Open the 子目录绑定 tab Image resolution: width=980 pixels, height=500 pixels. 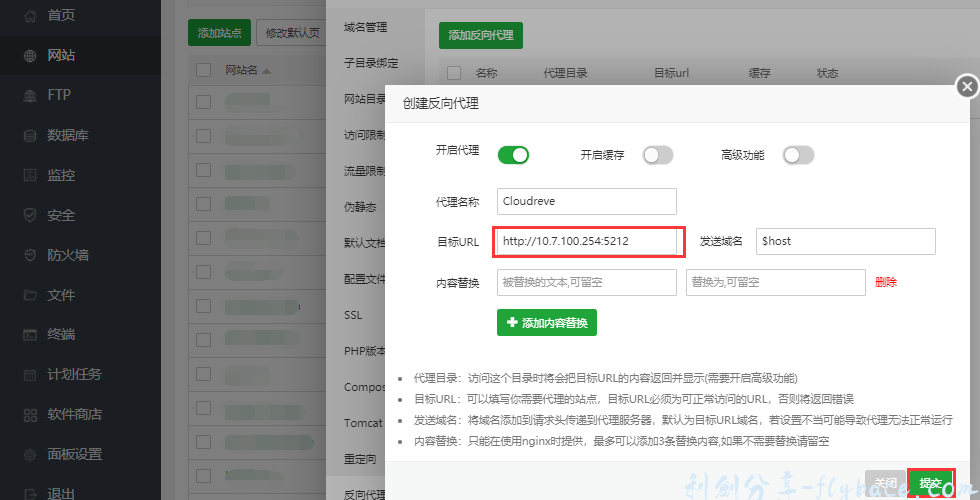[x=371, y=63]
